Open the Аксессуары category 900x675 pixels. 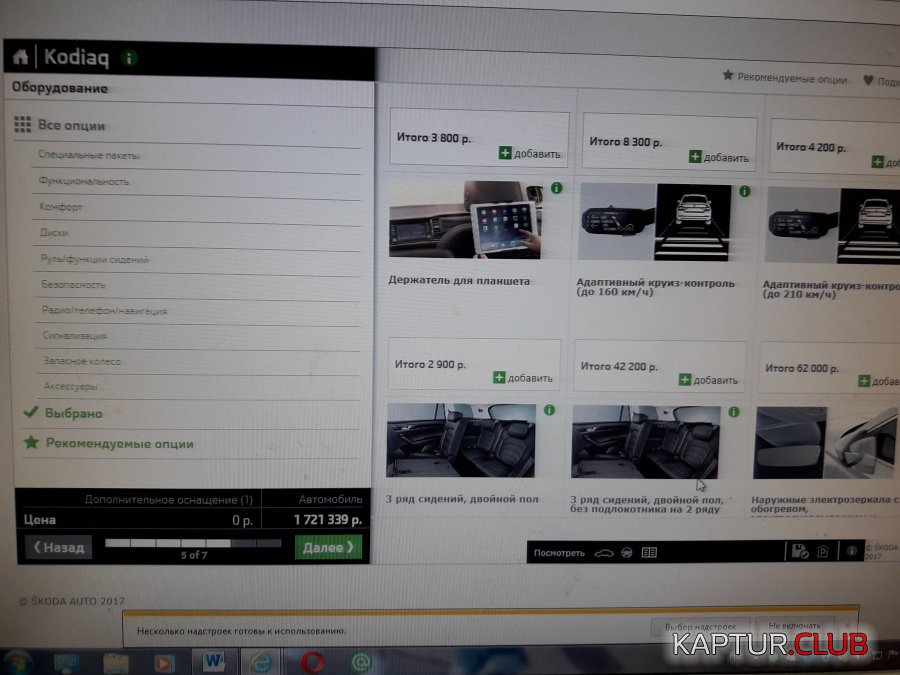[71, 386]
